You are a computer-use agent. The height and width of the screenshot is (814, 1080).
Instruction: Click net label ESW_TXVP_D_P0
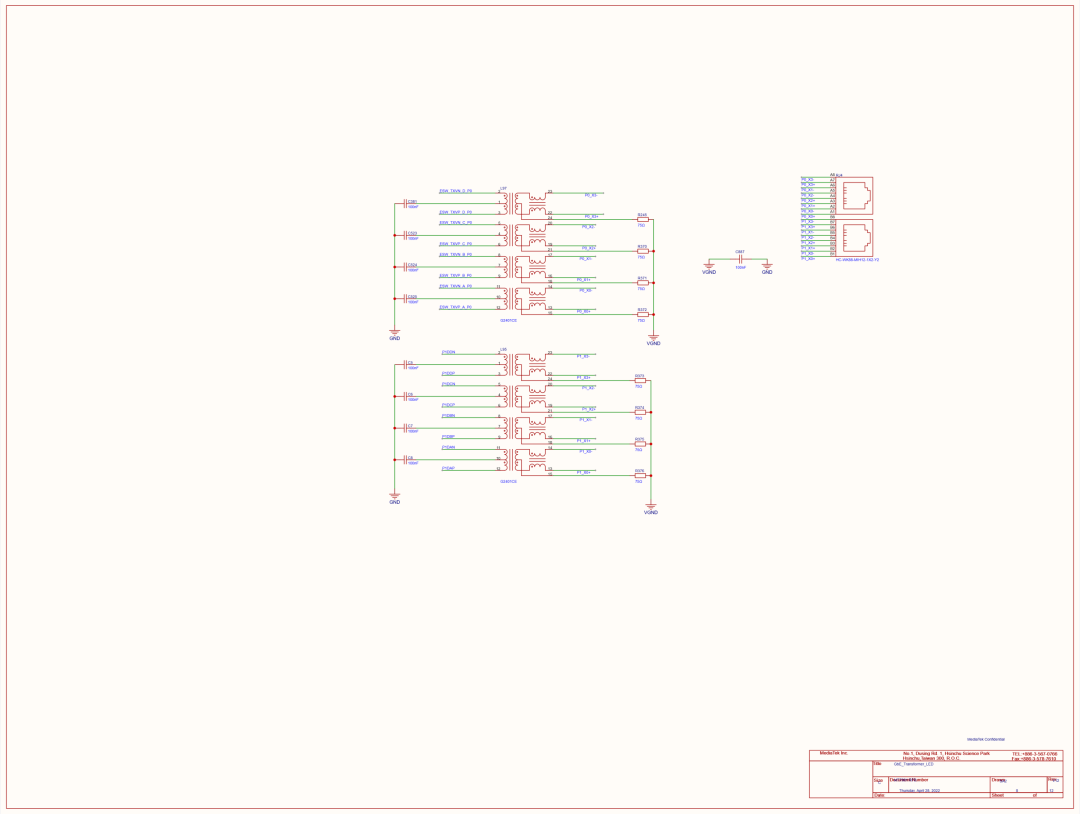[455, 212]
